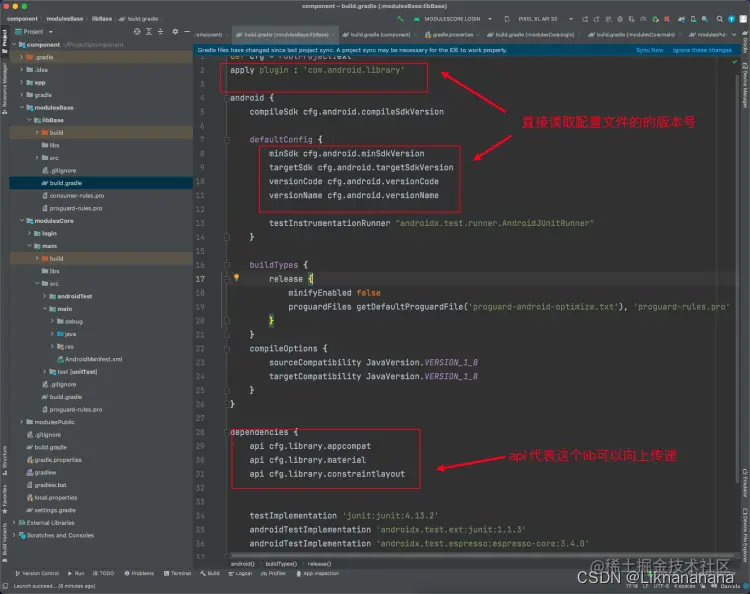Screen dimensions: 750x594
Task: Expand the login module folder
Action: coord(29,233)
